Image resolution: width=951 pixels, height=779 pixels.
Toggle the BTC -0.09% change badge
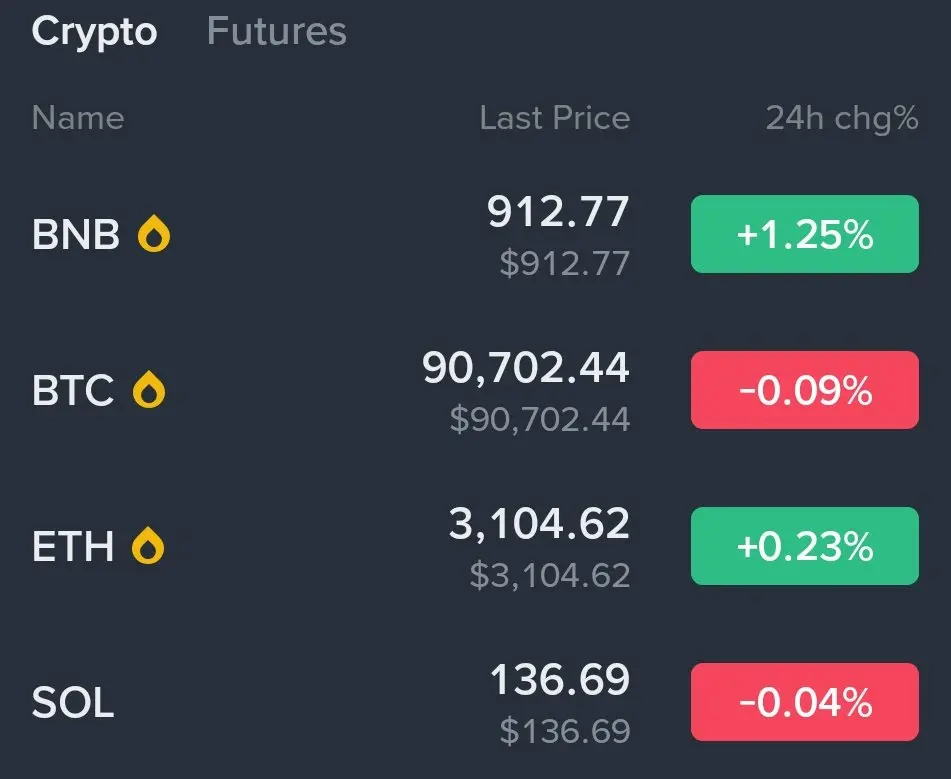coord(805,390)
